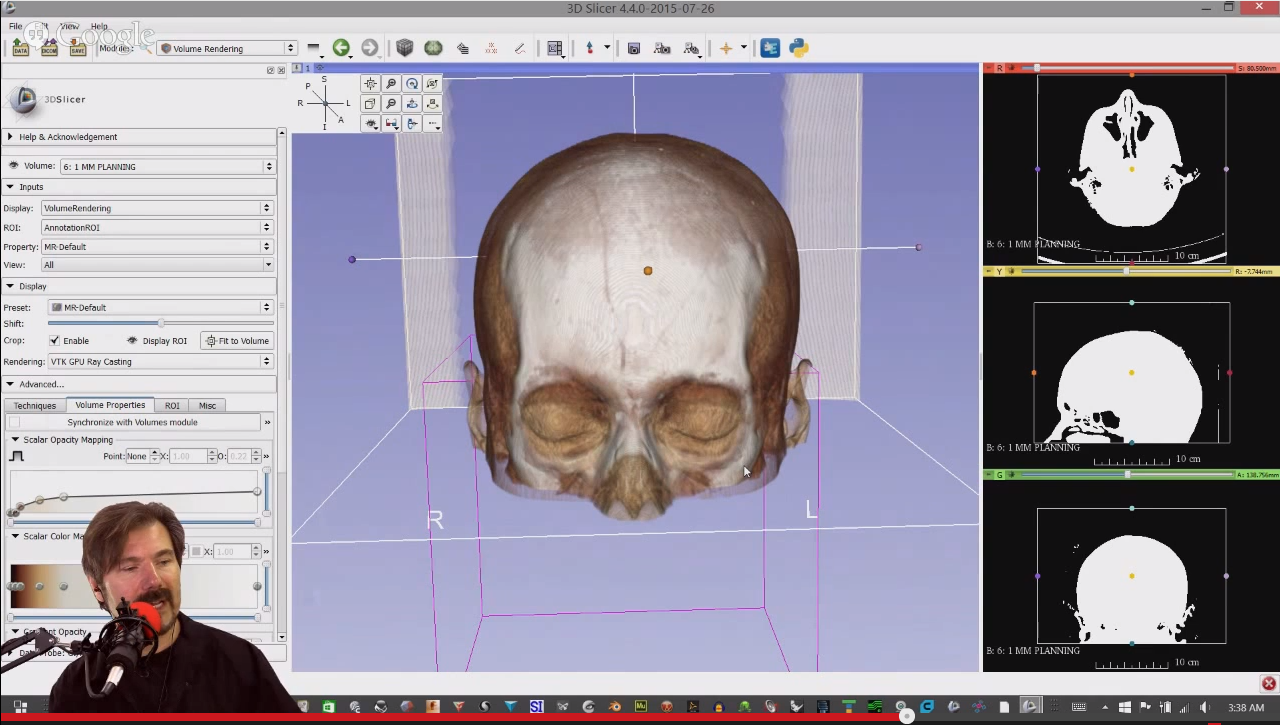This screenshot has height=725, width=1280.
Task: Click the yellow slice offset slider
Action: coord(1126,271)
